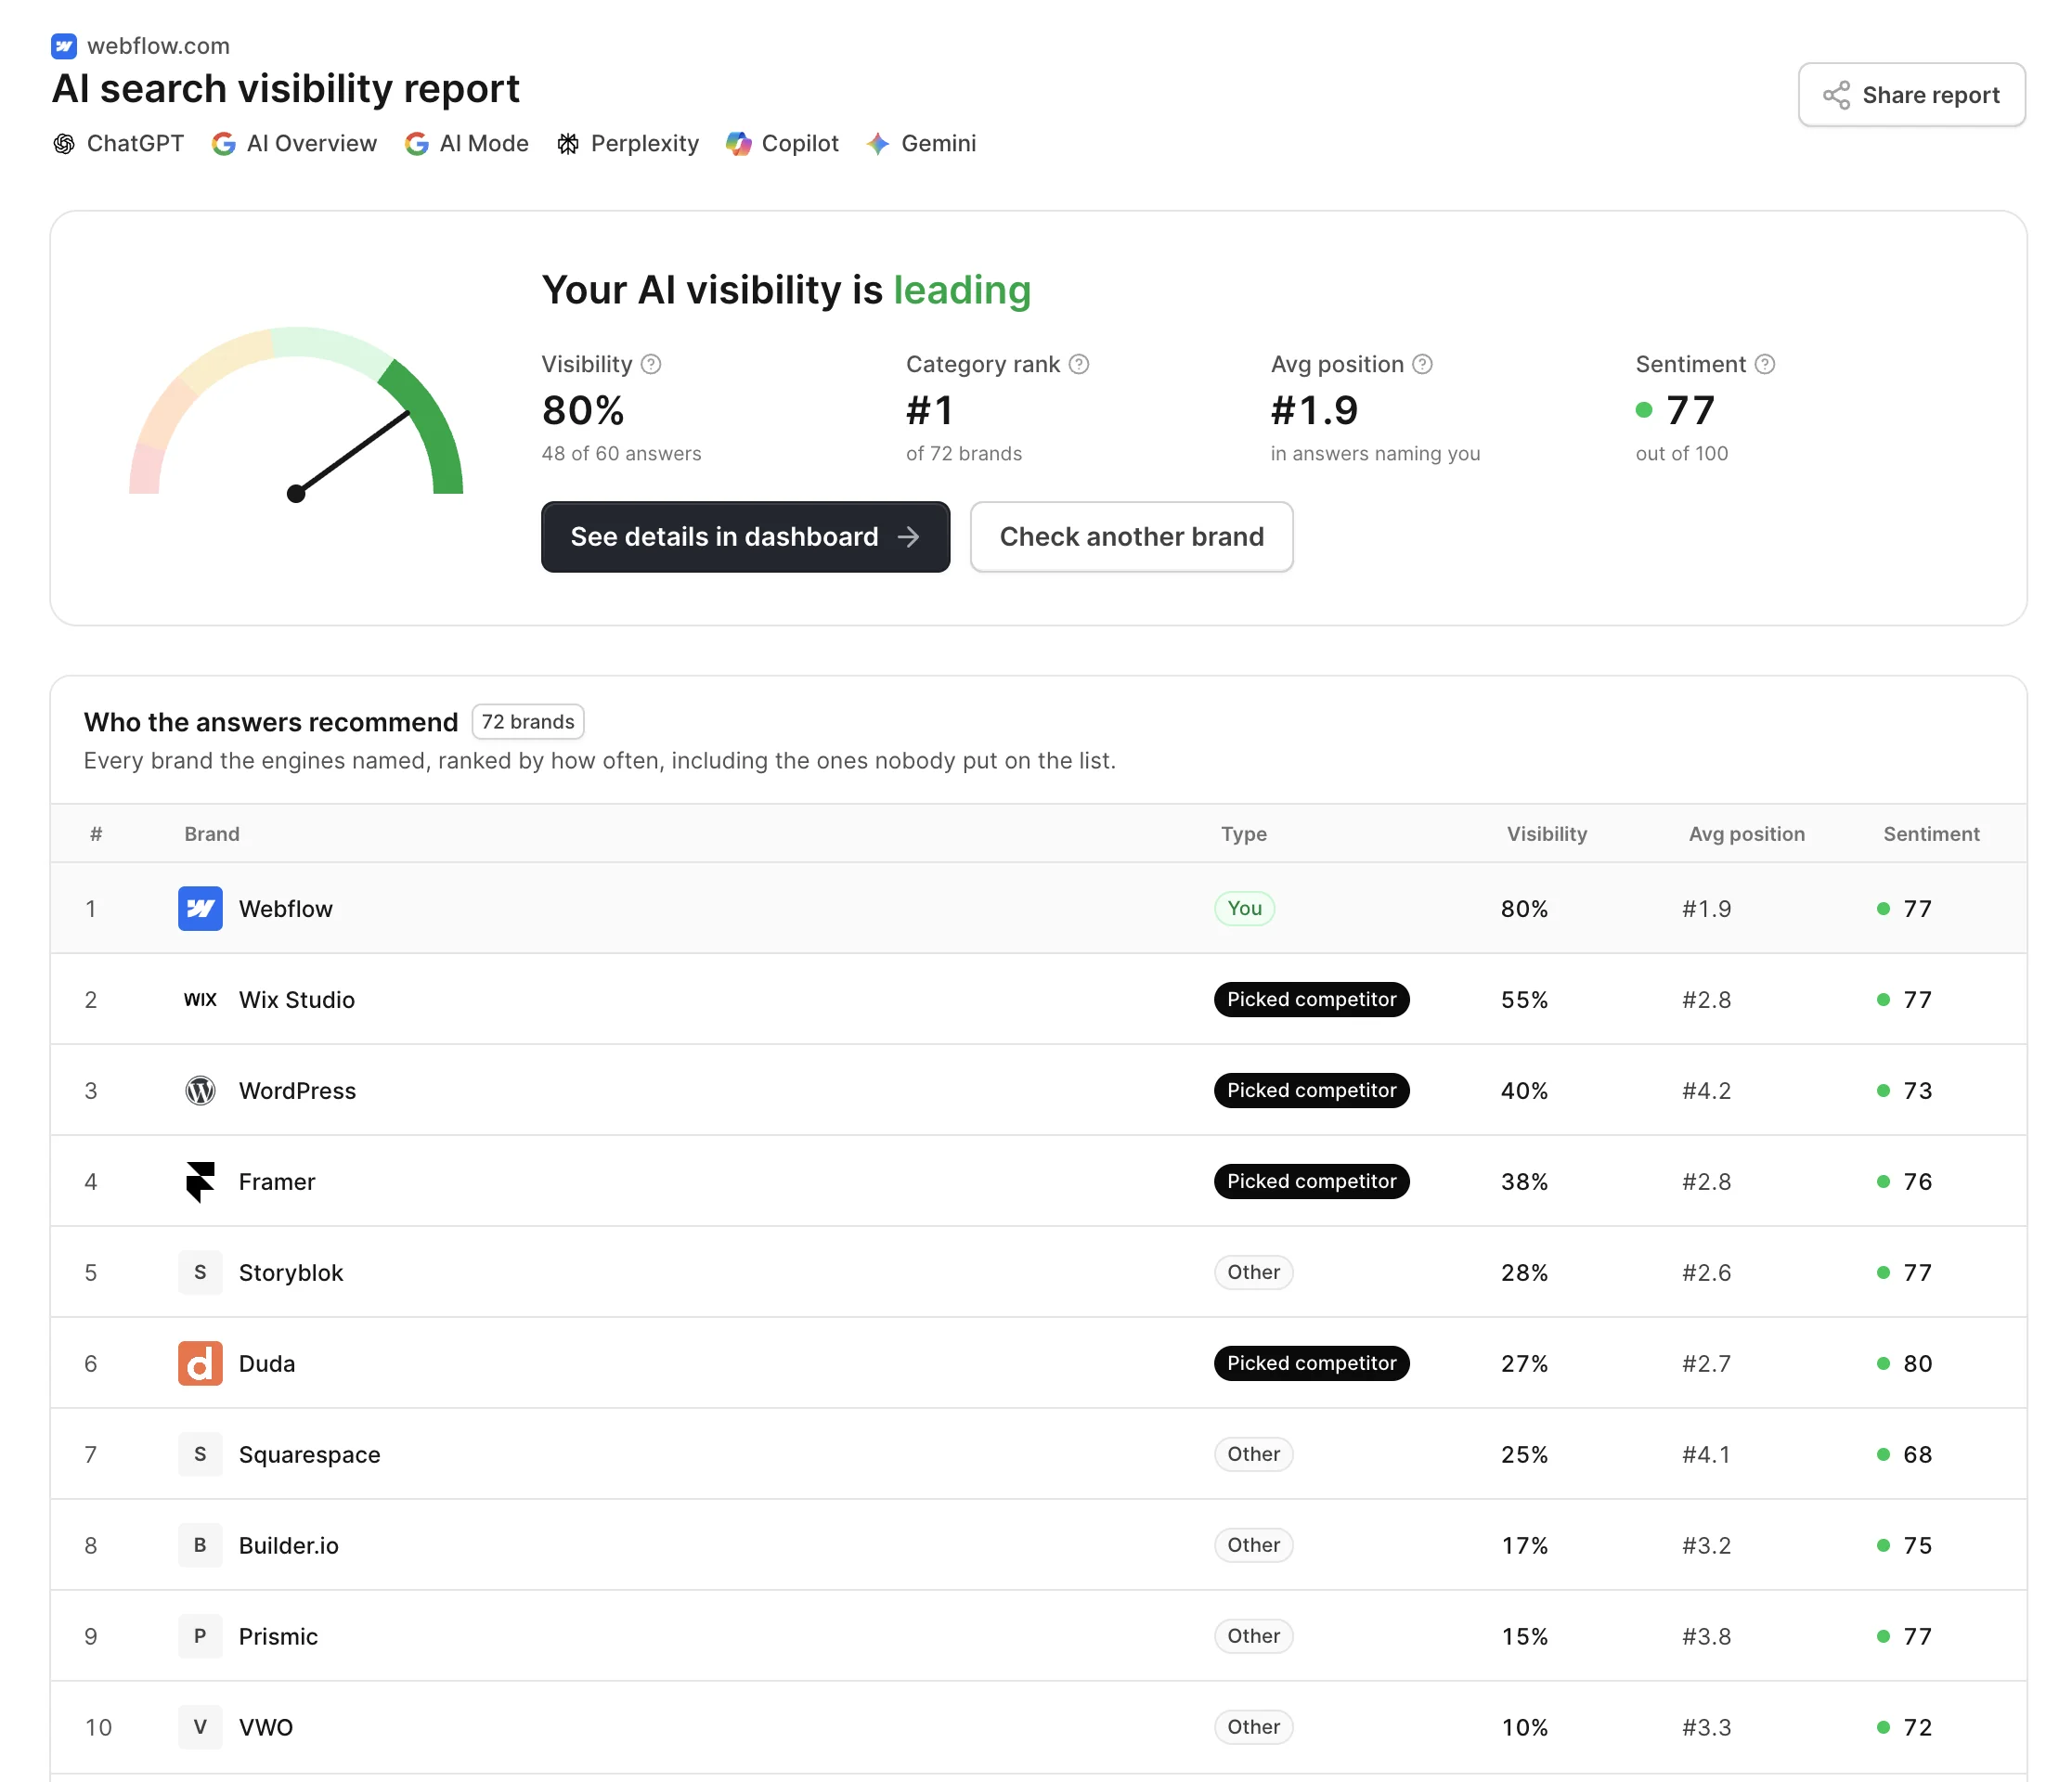Click the You tag on Webflow row
Viewport: 2072px width, 1782px height.
click(1245, 909)
